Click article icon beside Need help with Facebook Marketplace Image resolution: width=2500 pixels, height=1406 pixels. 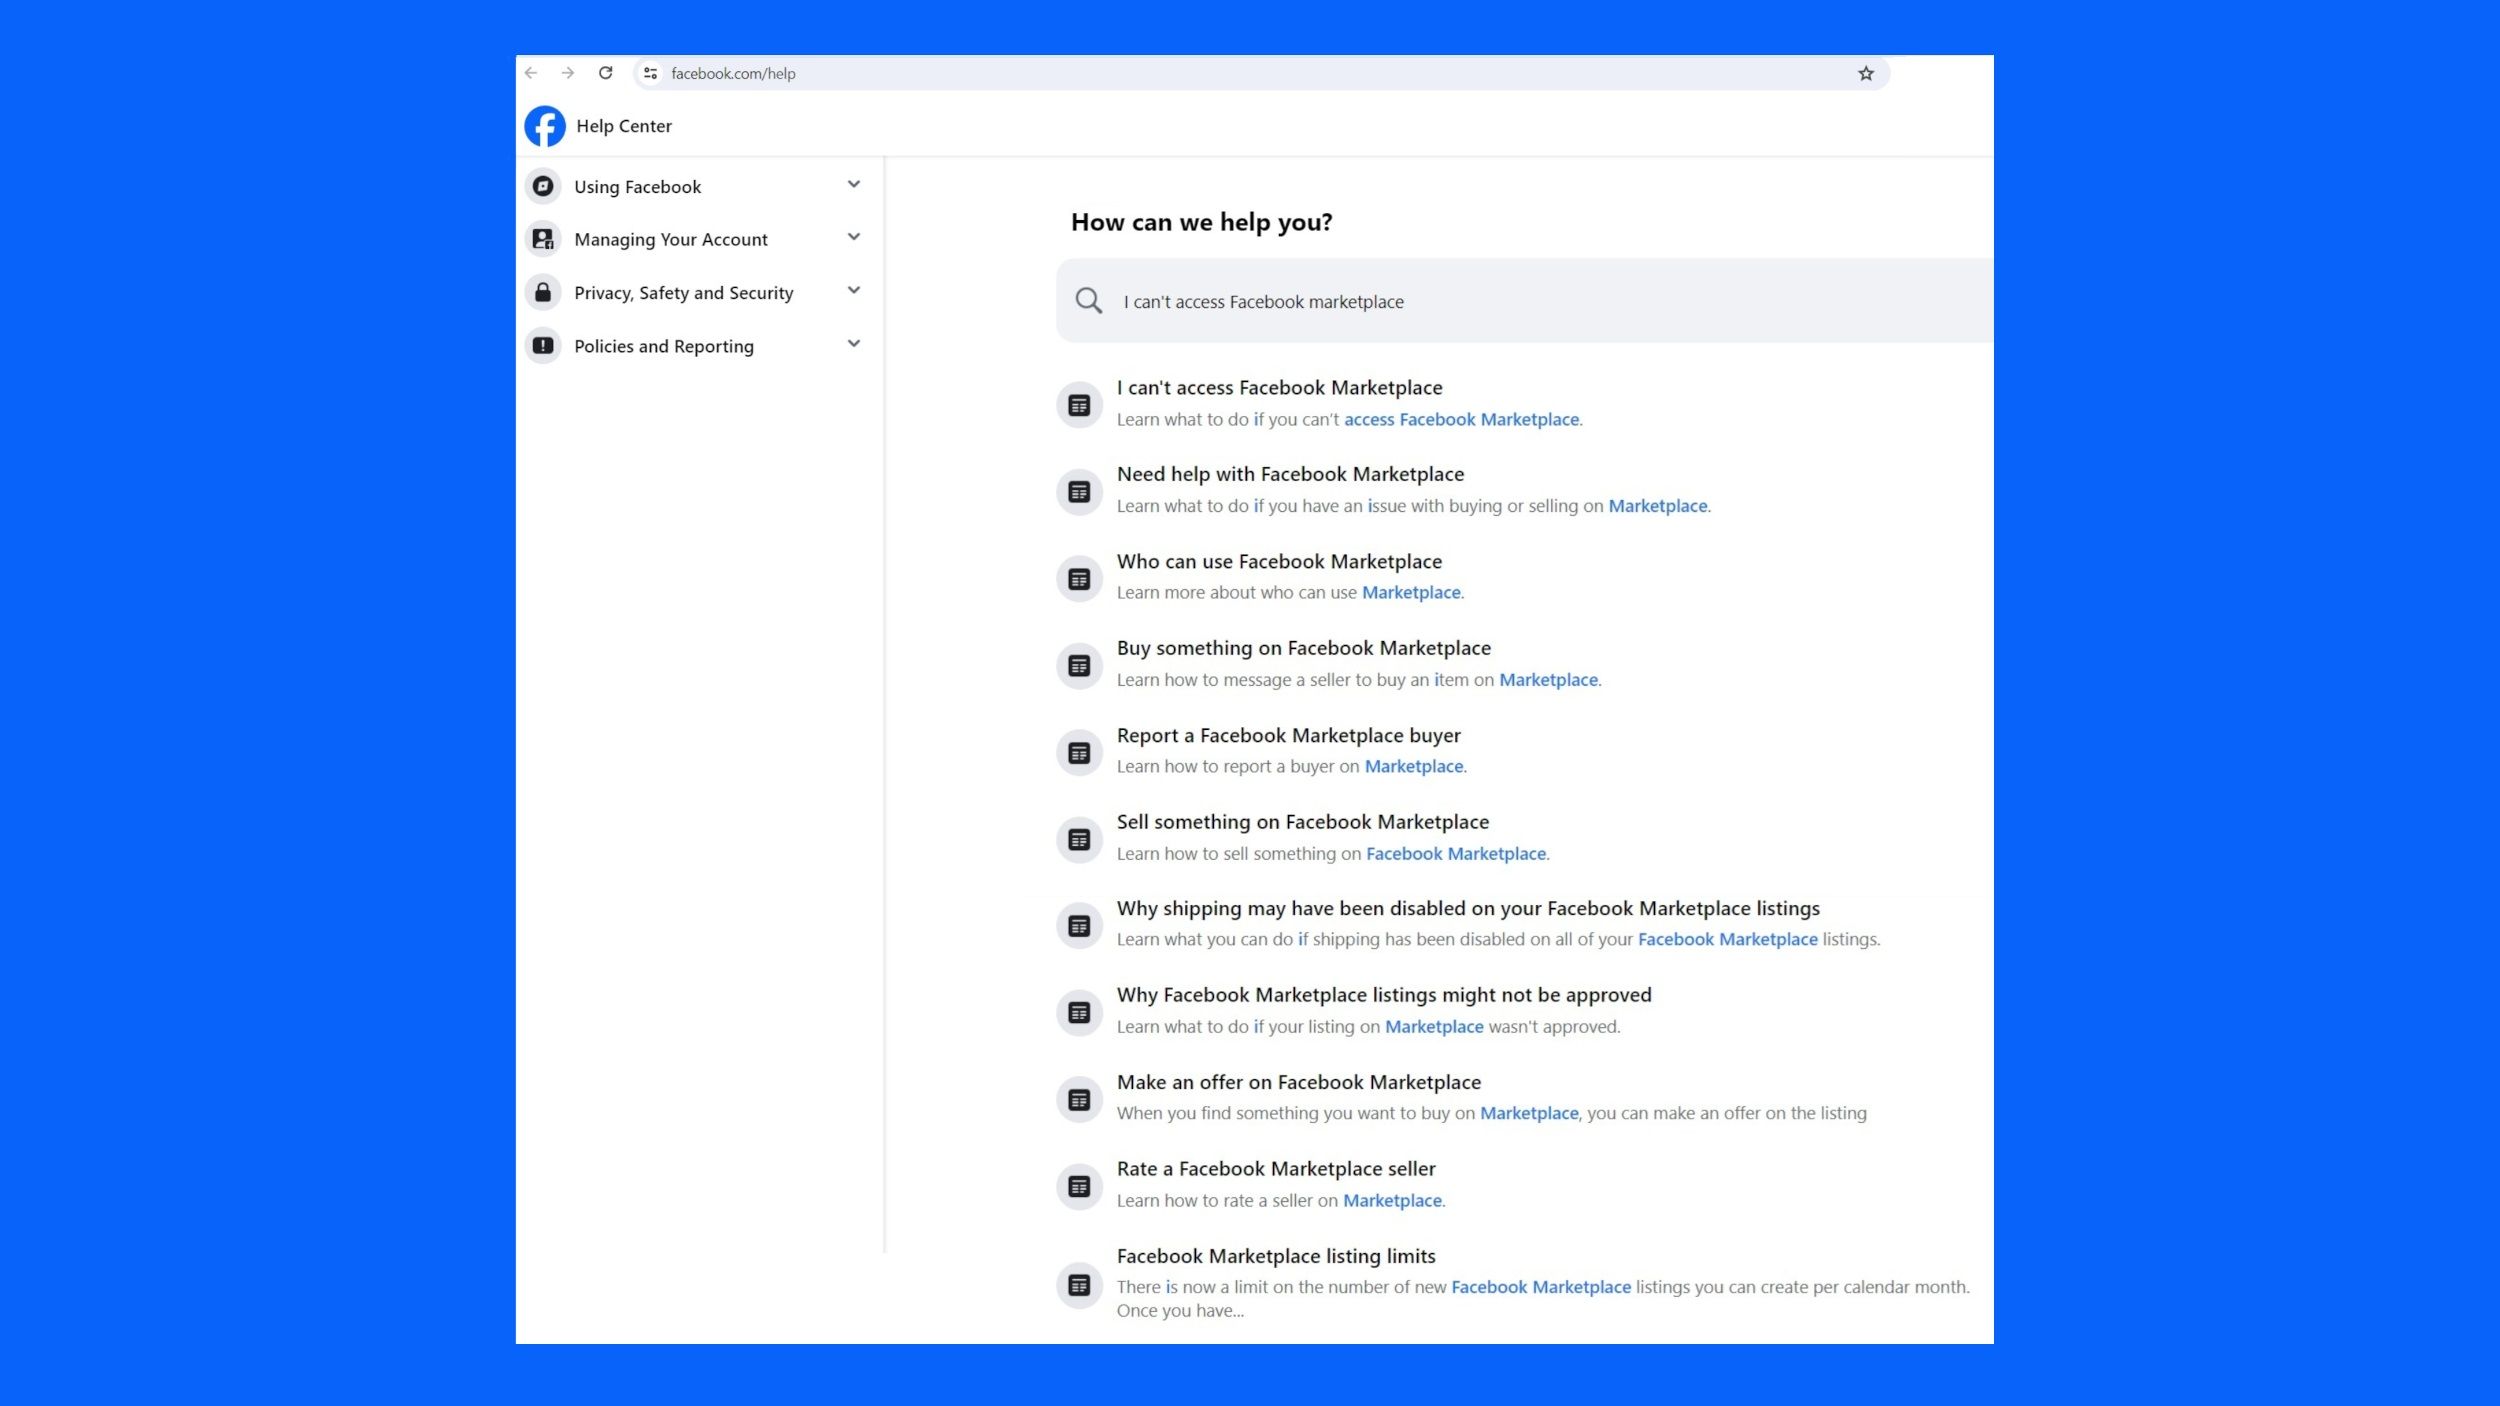(x=1079, y=492)
